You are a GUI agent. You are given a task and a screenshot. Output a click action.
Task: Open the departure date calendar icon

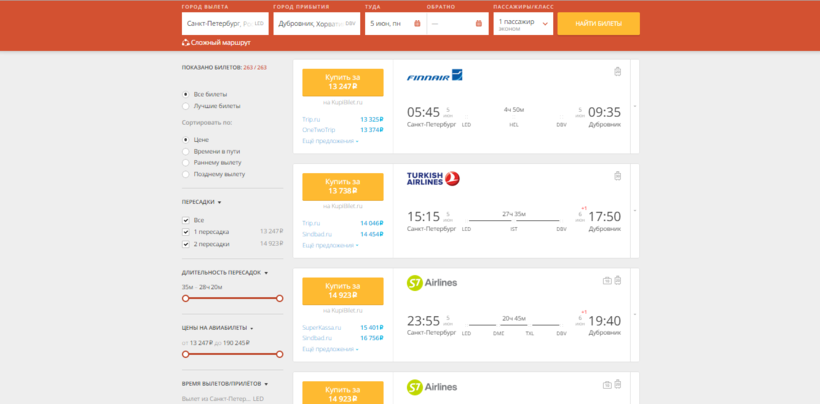point(416,23)
